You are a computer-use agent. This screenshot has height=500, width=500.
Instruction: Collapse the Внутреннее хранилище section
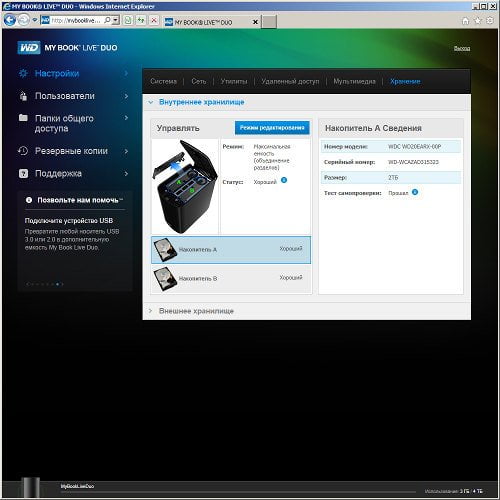coord(202,102)
